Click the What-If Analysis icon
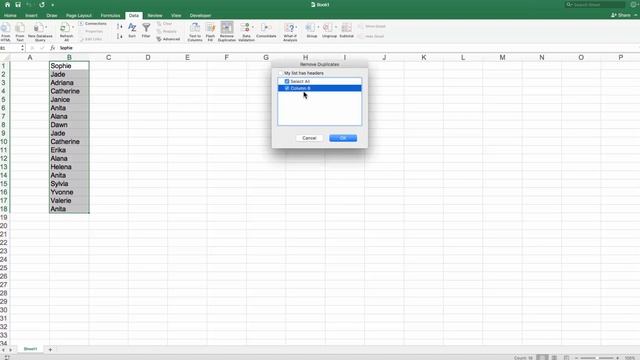640x360 pixels. tap(290, 32)
